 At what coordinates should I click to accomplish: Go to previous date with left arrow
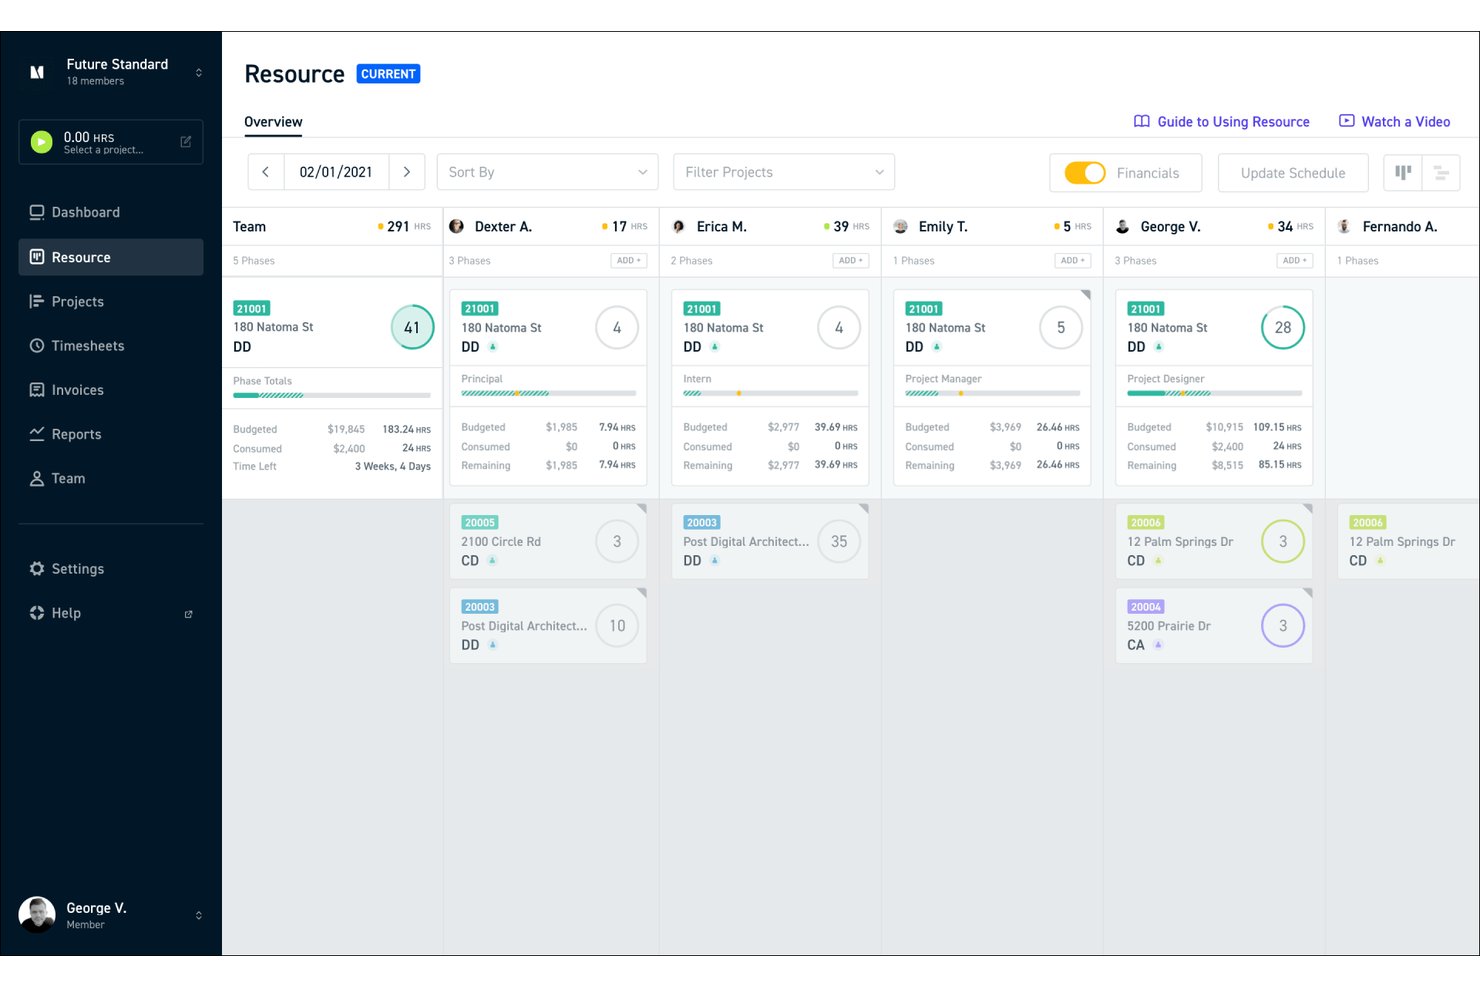tap(266, 172)
